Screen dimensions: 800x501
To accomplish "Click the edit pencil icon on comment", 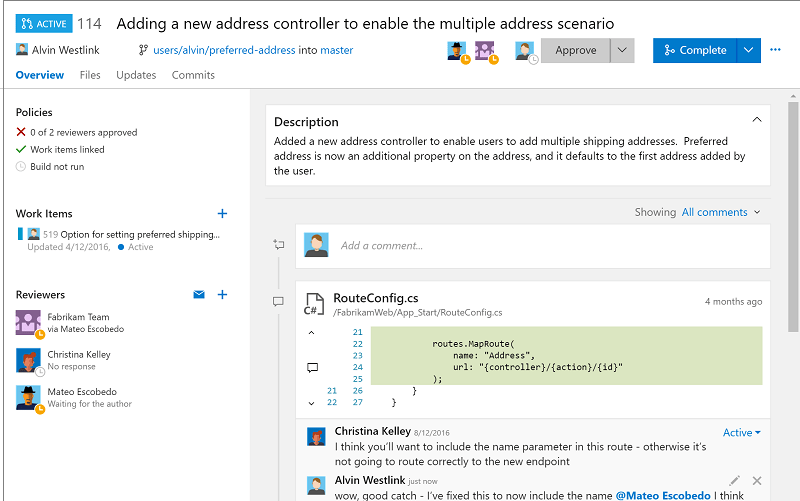I will (735, 481).
